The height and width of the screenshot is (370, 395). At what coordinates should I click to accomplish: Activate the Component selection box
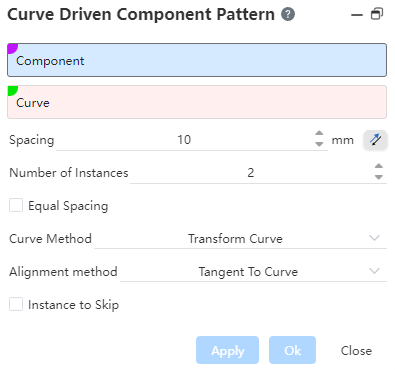tap(197, 60)
